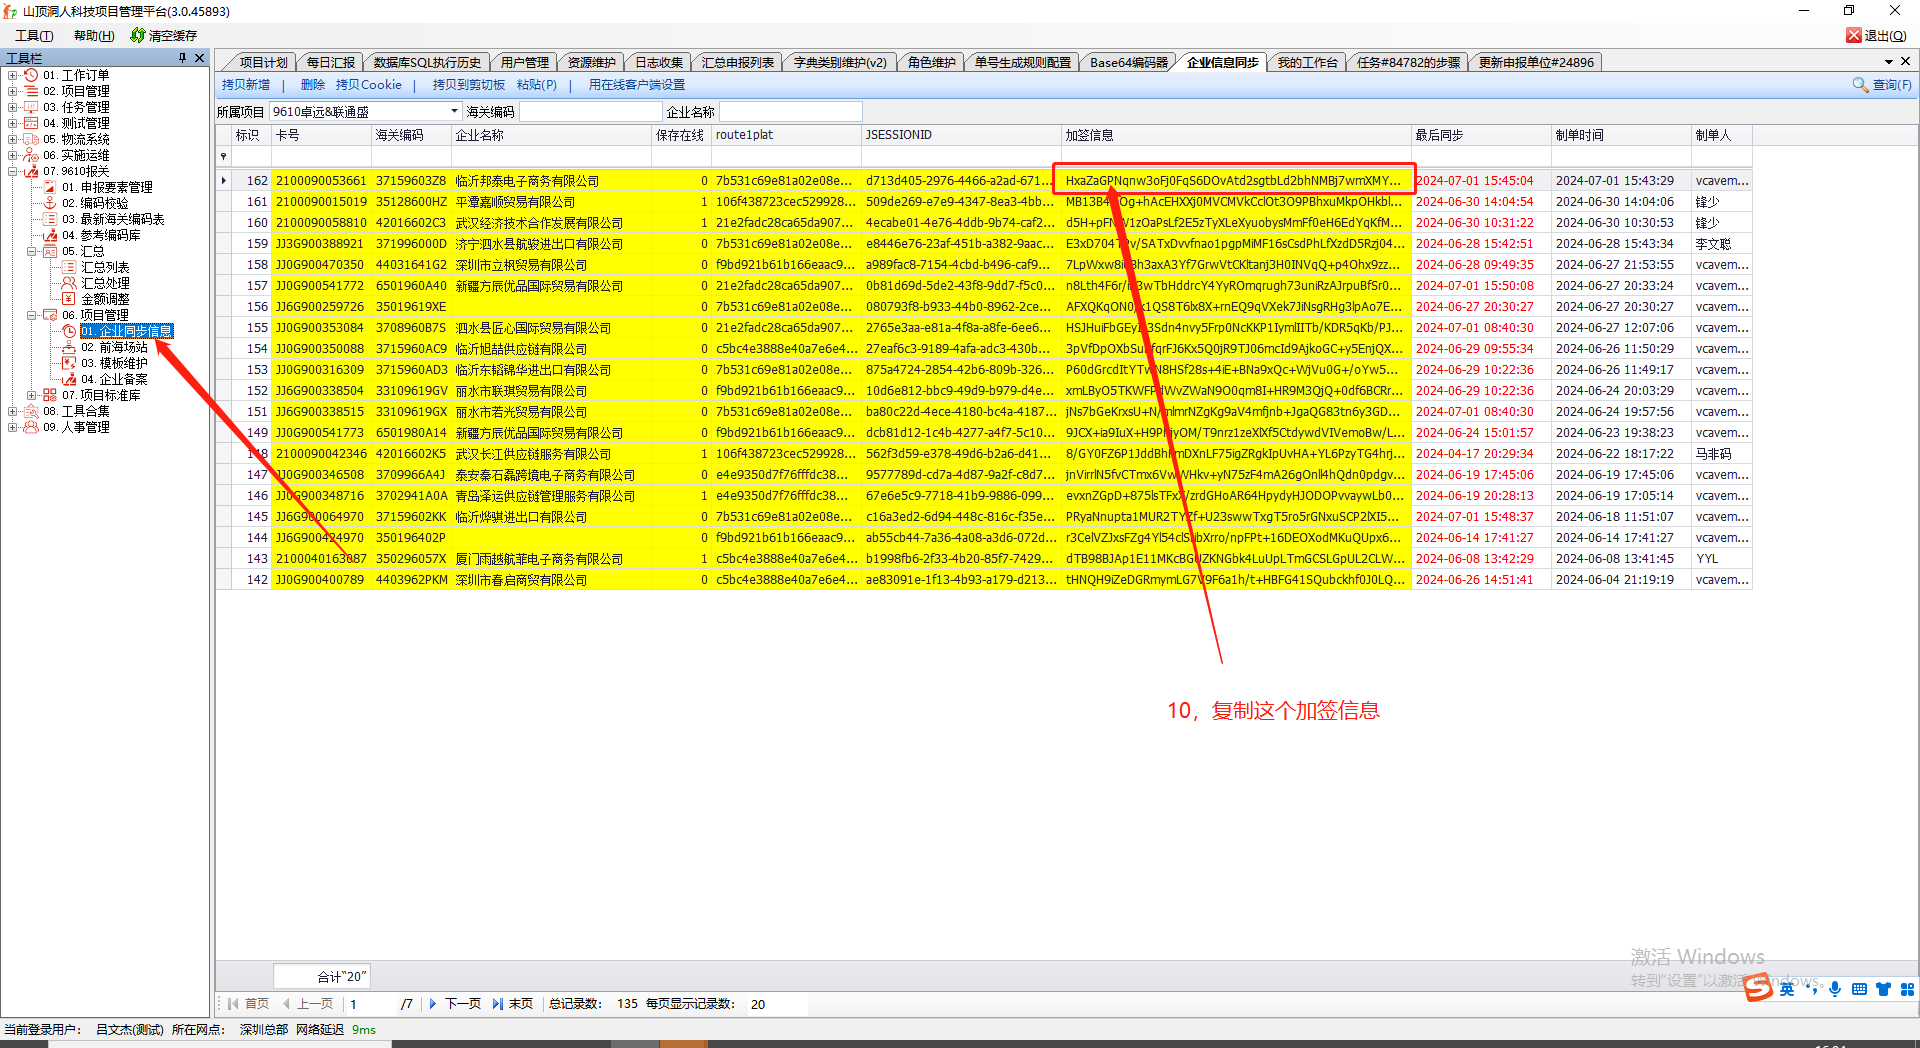The image size is (1920, 1048).
Task: Click the anchor icon beside 编码校验
Action: click(x=50, y=203)
